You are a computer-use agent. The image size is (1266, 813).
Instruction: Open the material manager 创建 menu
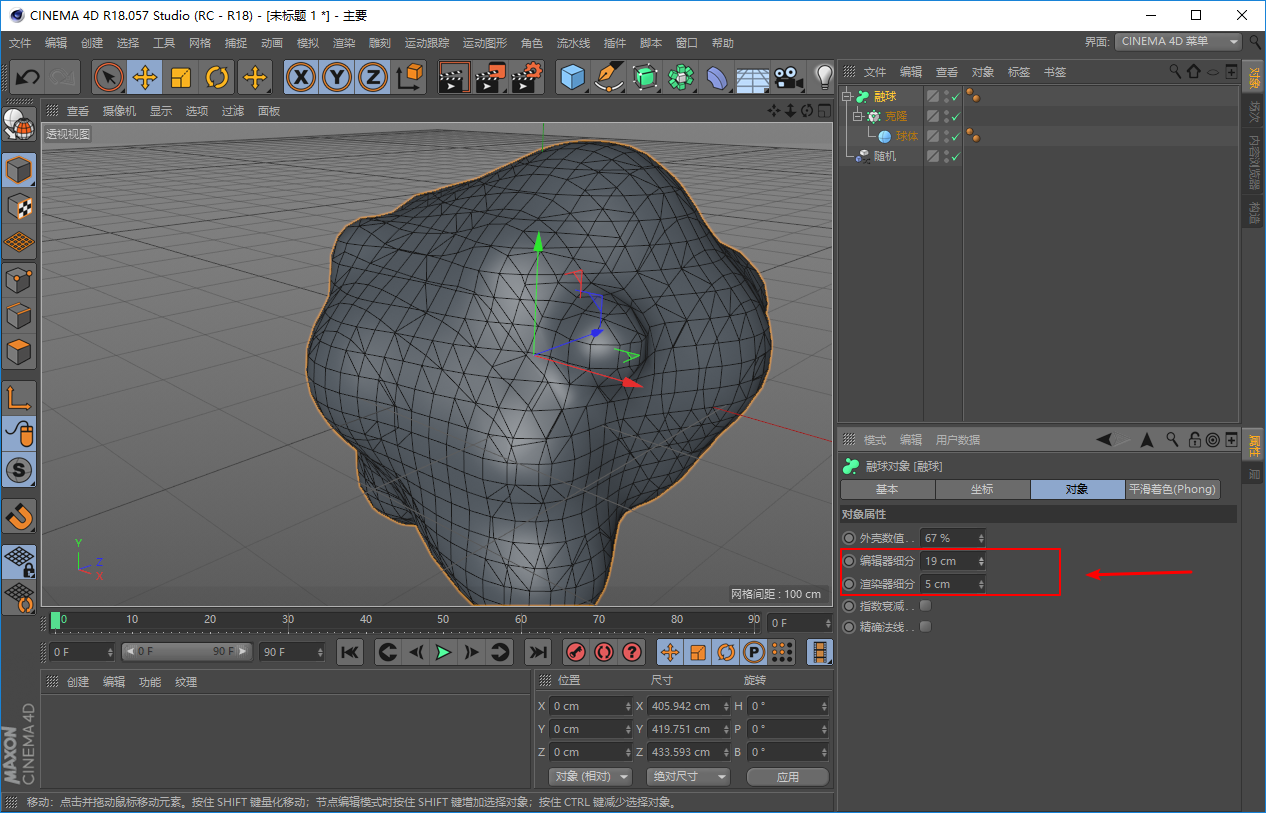click(78, 682)
